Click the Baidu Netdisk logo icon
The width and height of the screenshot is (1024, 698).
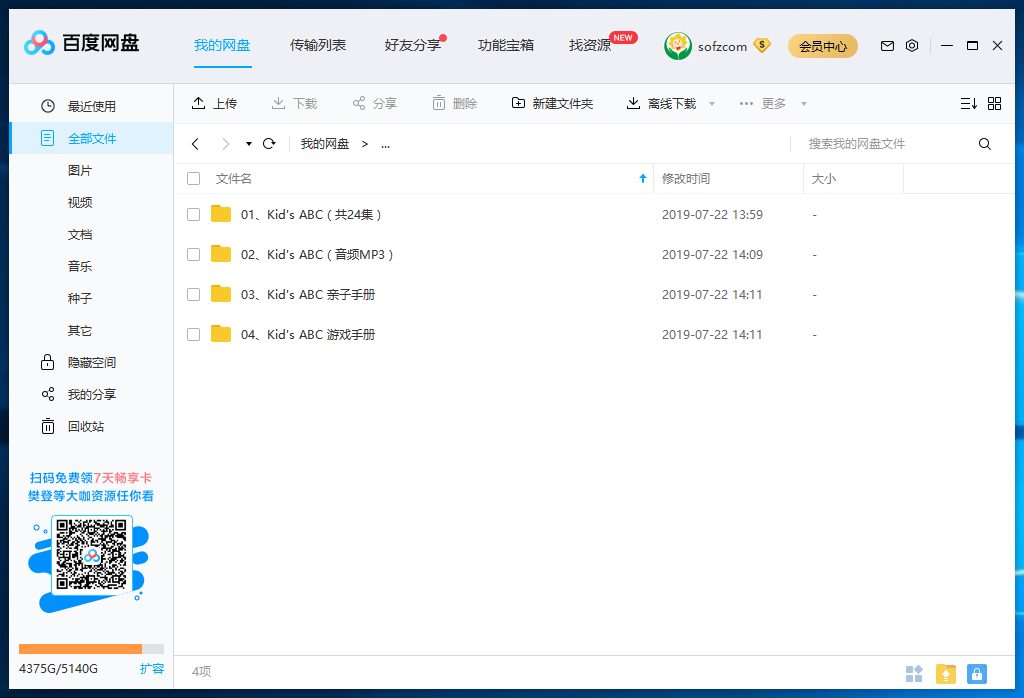coord(39,44)
